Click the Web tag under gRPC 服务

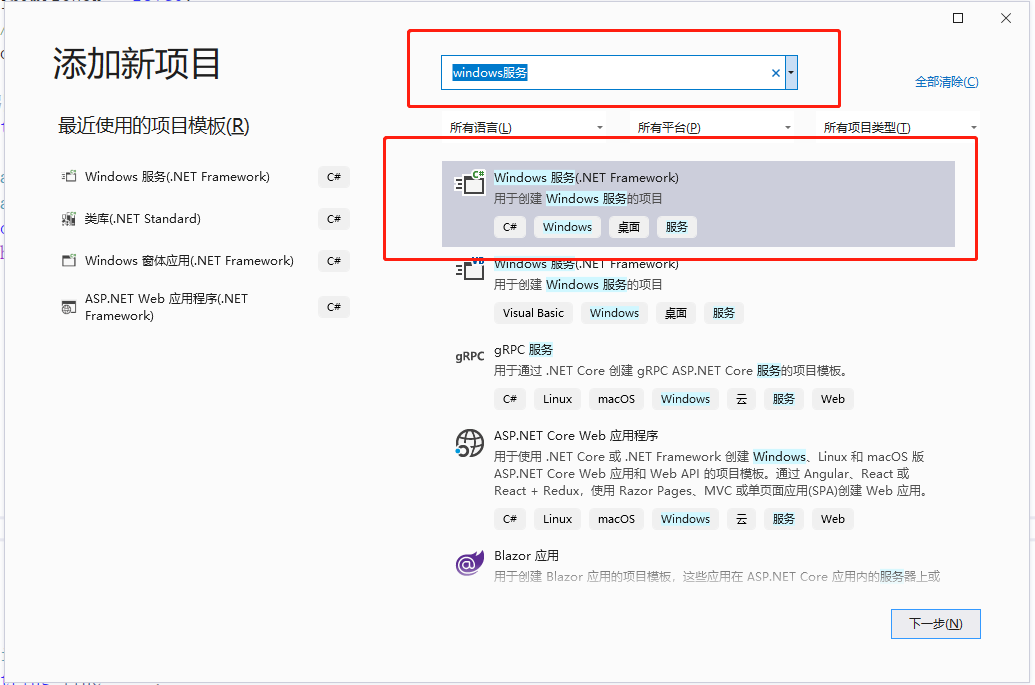tap(832, 399)
